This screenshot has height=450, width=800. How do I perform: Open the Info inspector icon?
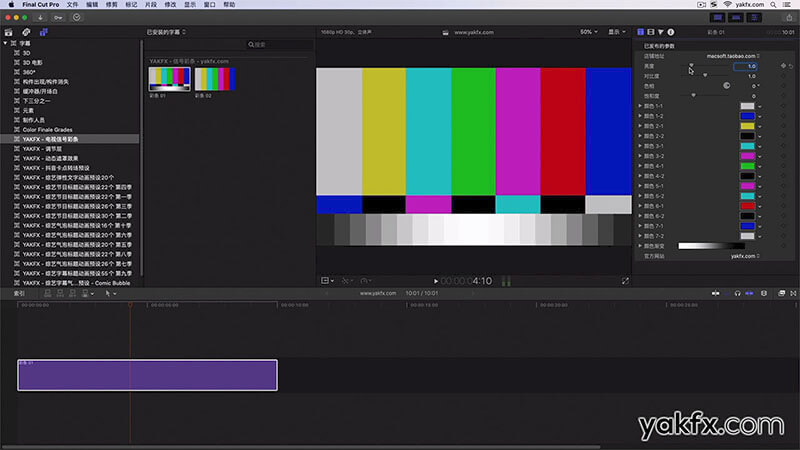(x=671, y=32)
